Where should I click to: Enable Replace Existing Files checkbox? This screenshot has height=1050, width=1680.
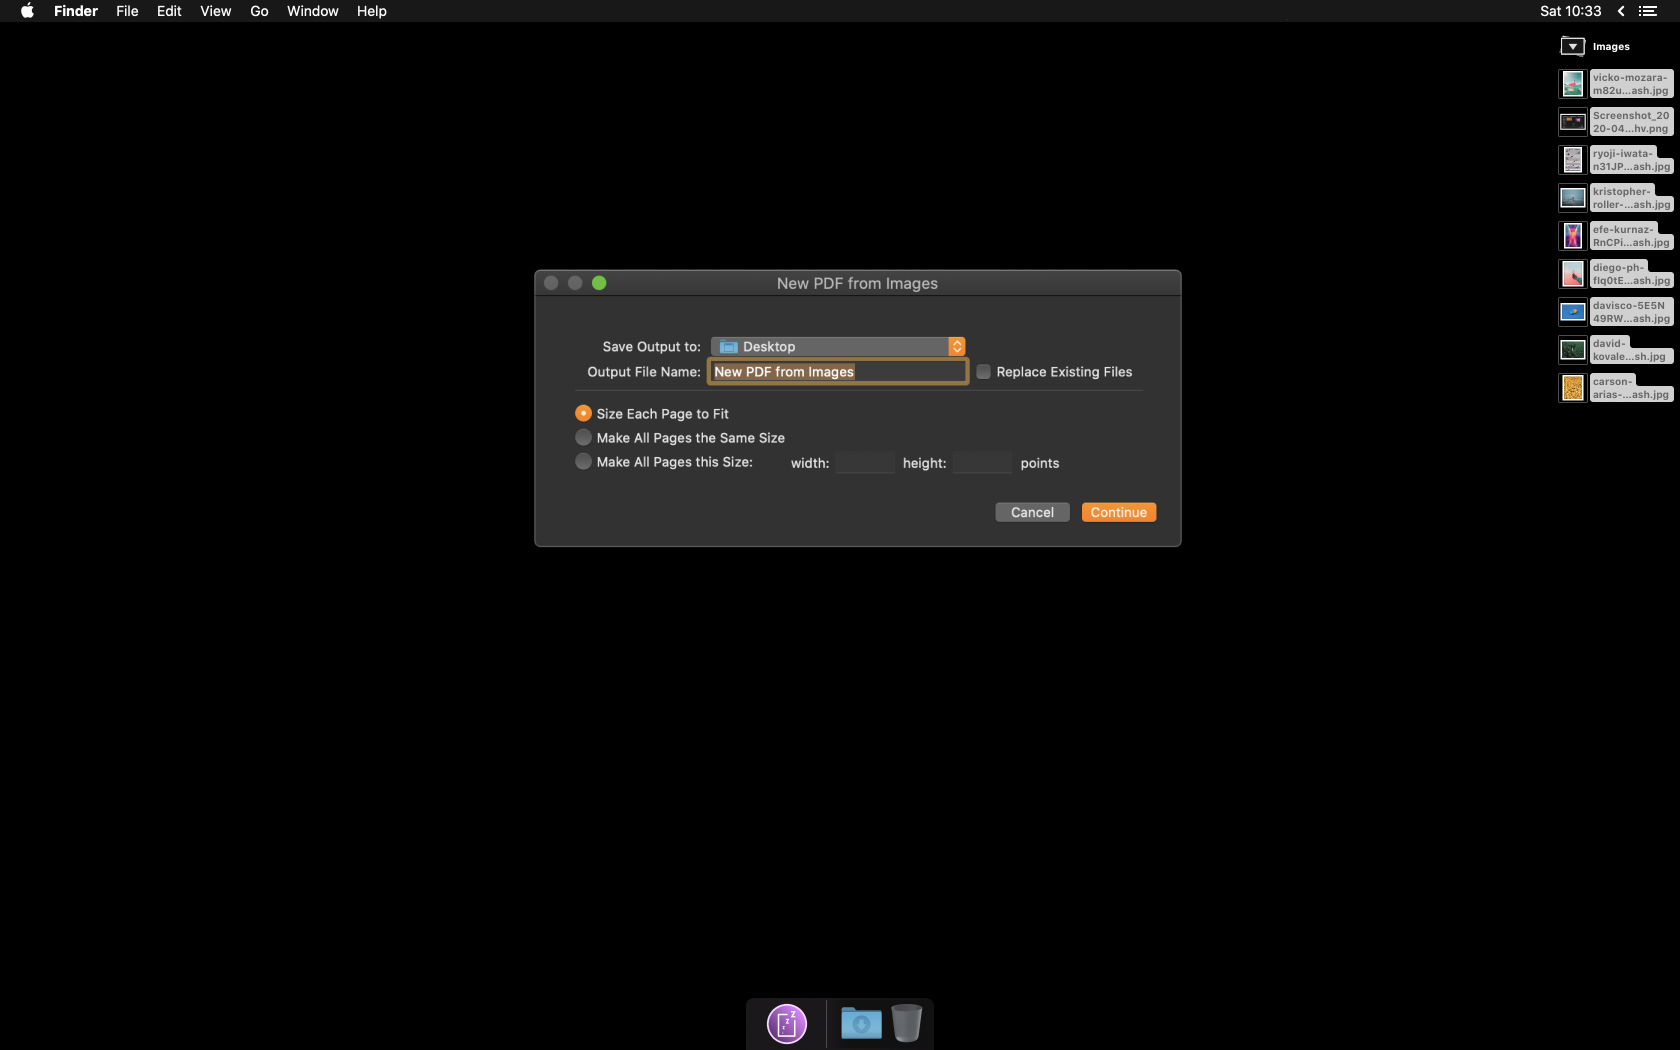[x=984, y=372]
